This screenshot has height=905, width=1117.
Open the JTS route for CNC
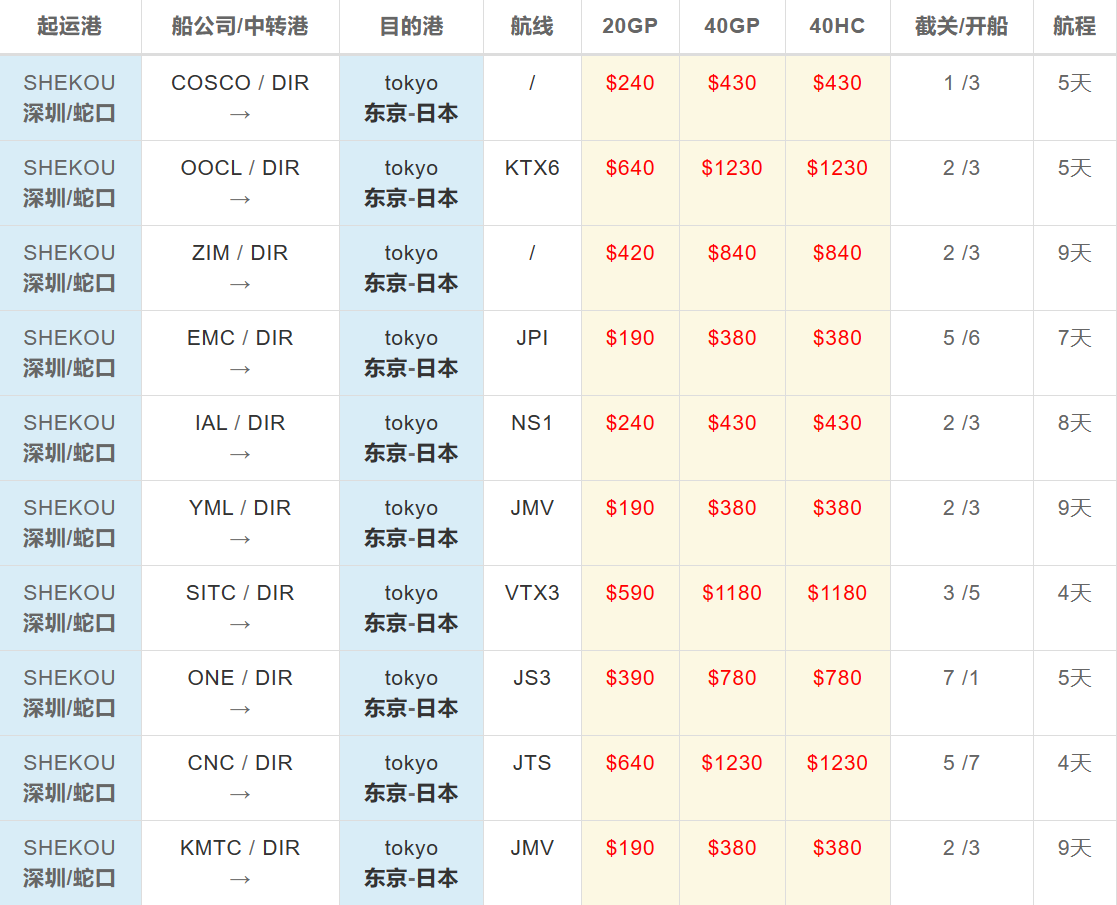532,763
